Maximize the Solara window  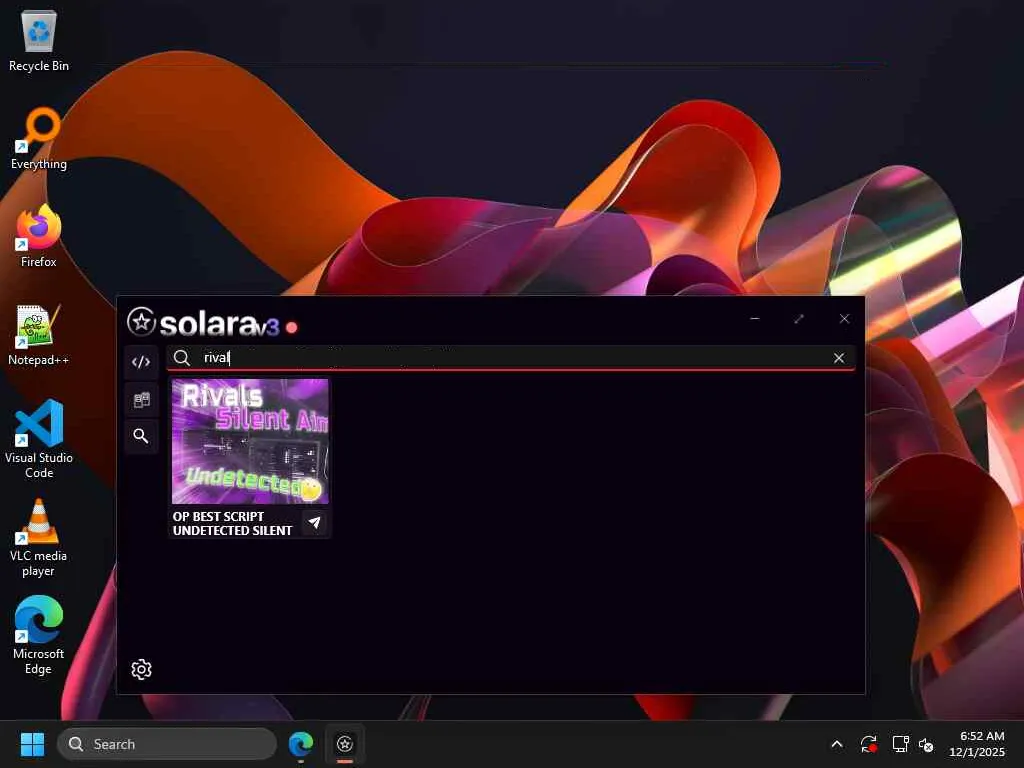[799, 319]
